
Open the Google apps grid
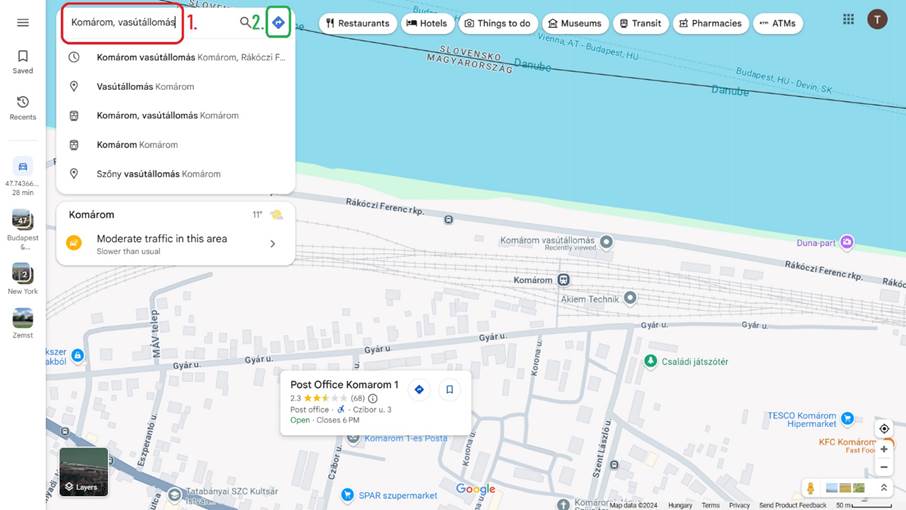pos(848,19)
